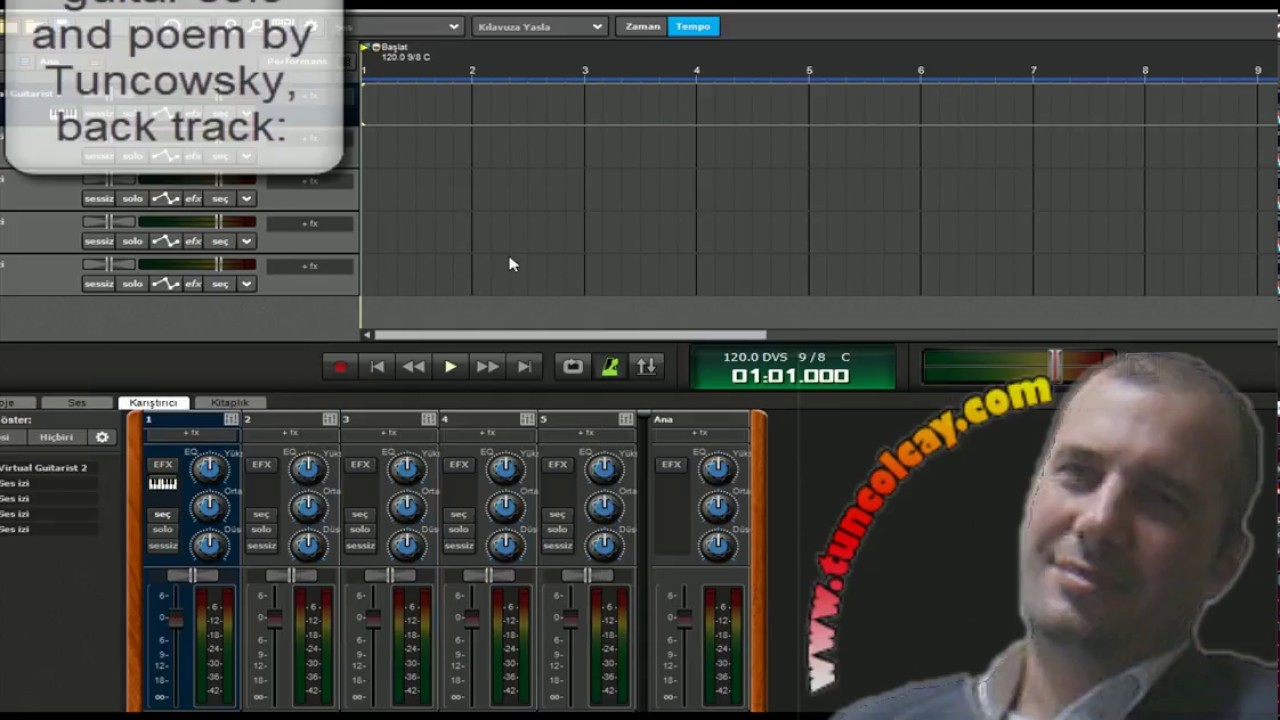Viewport: 1280px width, 720px height.
Task: Click measure 5 on the timeline ruler
Action: coord(809,70)
